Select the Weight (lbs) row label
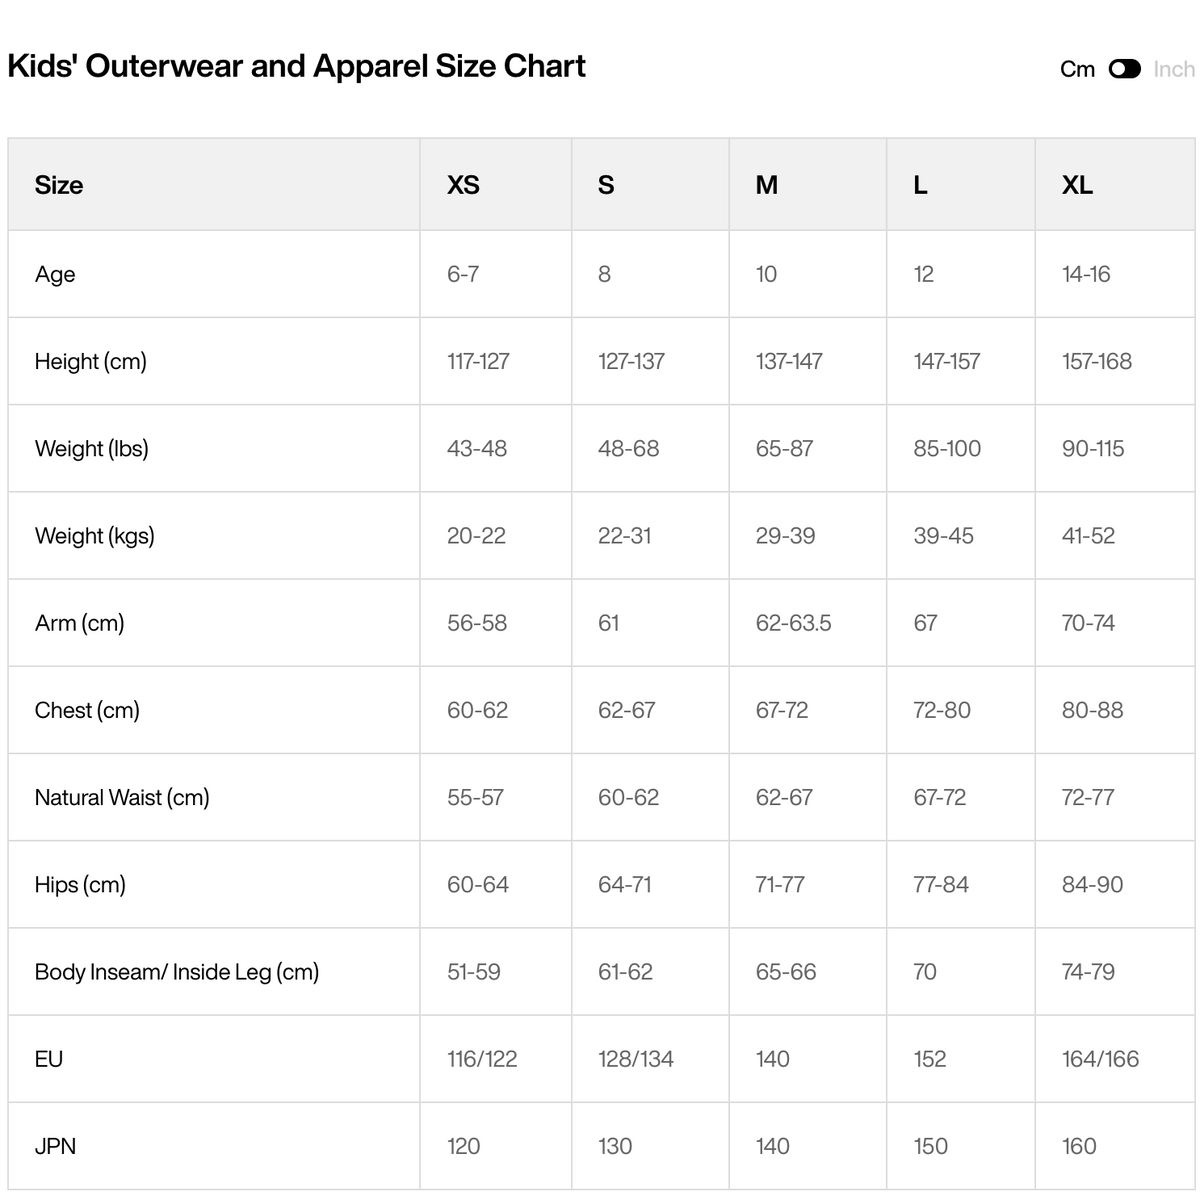The image size is (1200, 1200). tap(92, 448)
